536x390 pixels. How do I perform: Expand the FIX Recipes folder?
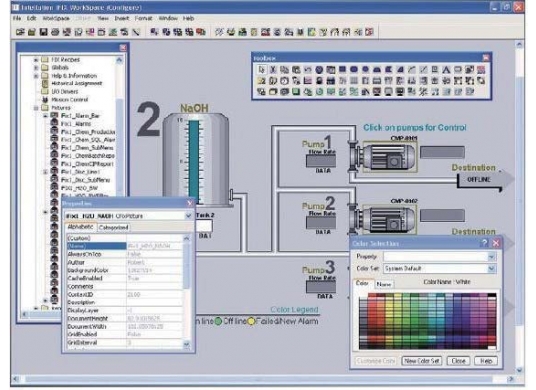coord(36,60)
